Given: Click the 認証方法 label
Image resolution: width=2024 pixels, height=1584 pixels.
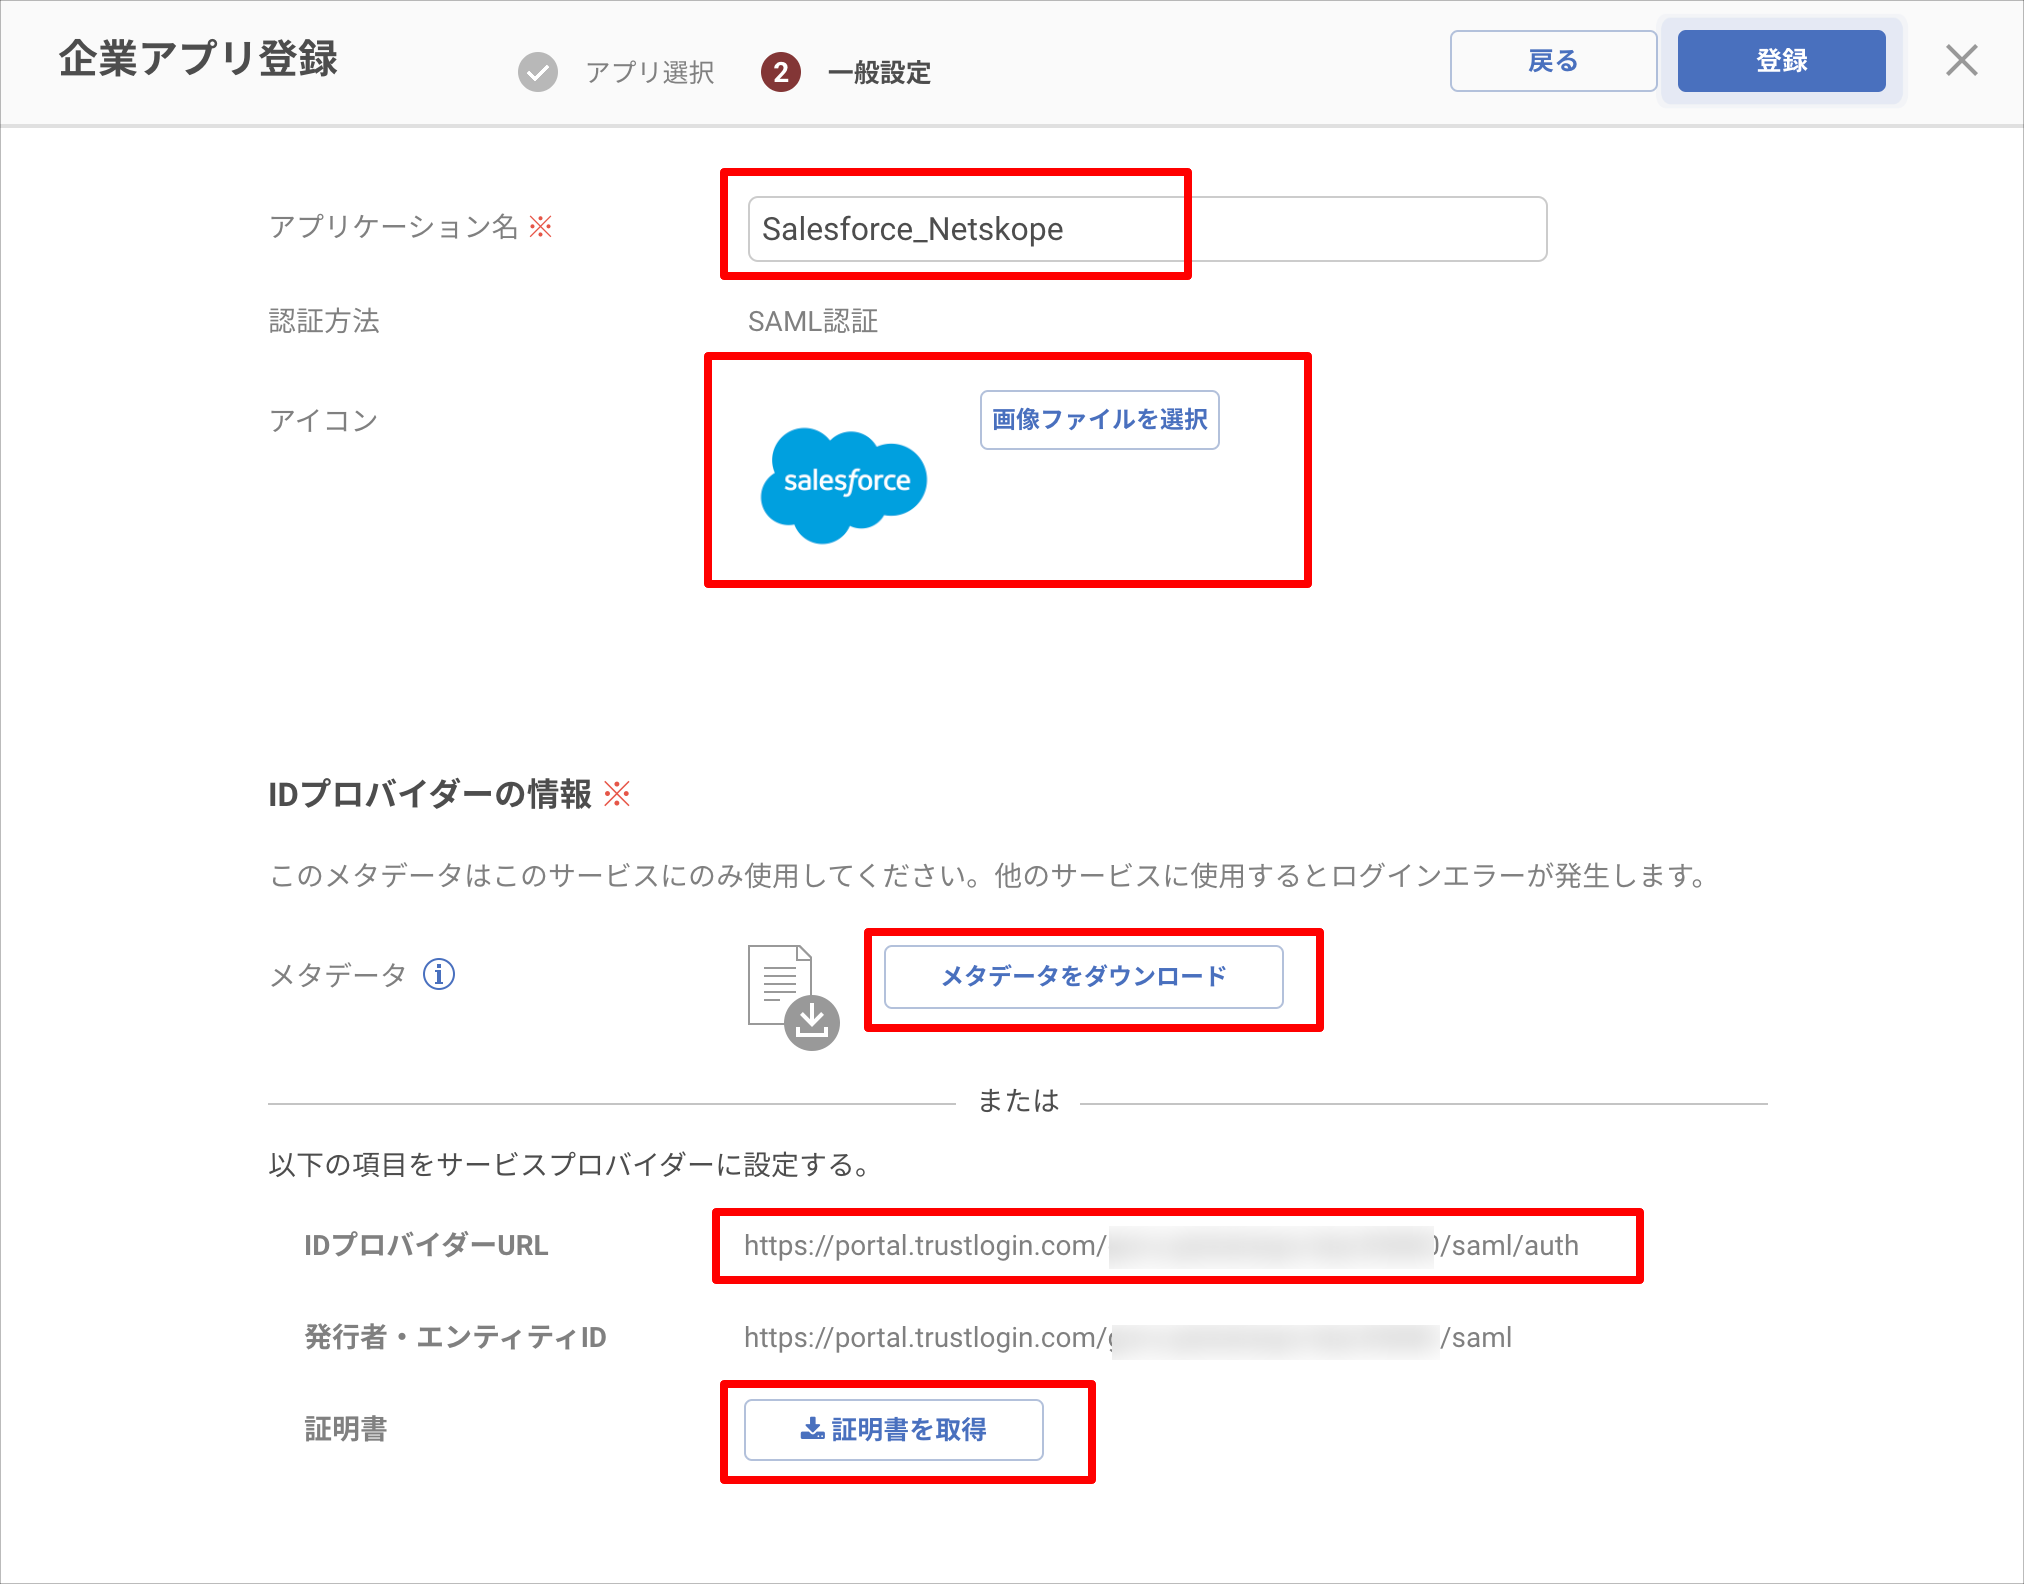Looking at the screenshot, I should 324,321.
